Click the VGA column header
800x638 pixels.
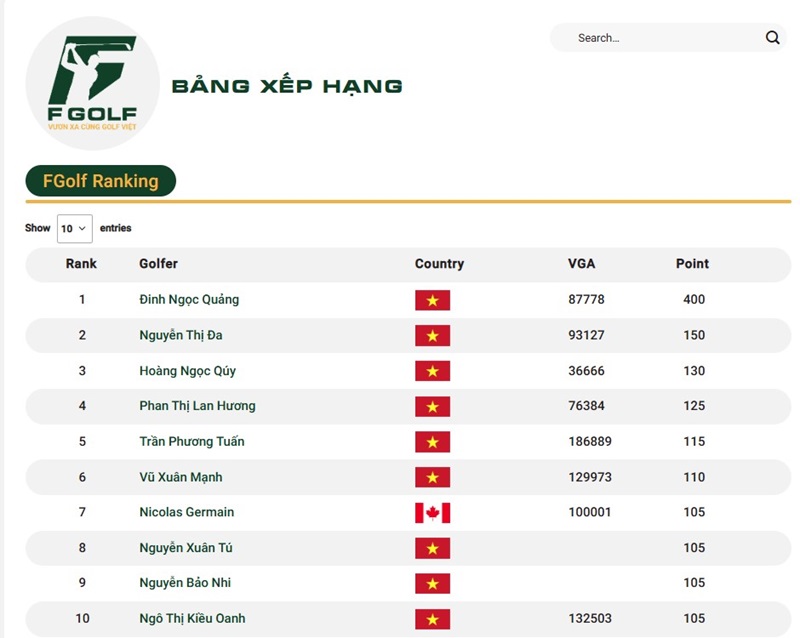pyautogui.click(x=581, y=264)
